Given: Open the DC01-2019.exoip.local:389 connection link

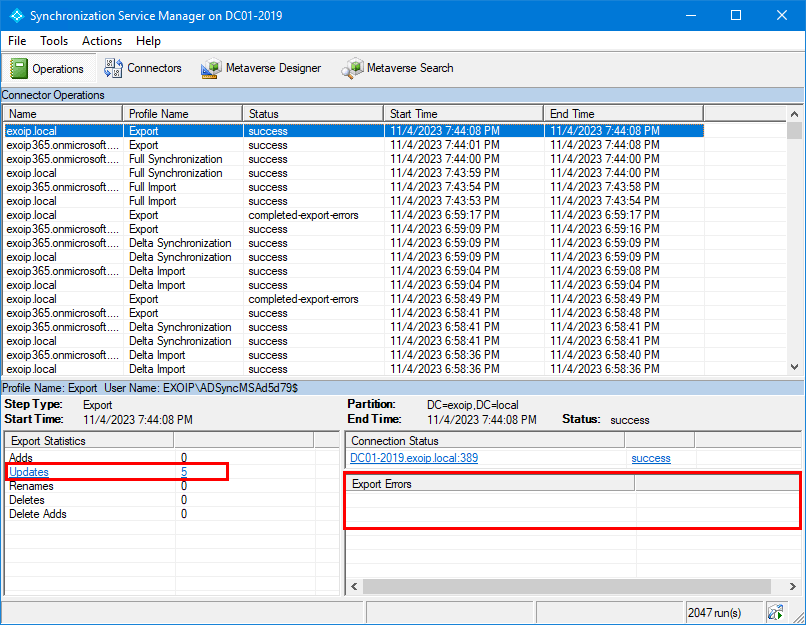Looking at the screenshot, I should [x=413, y=458].
